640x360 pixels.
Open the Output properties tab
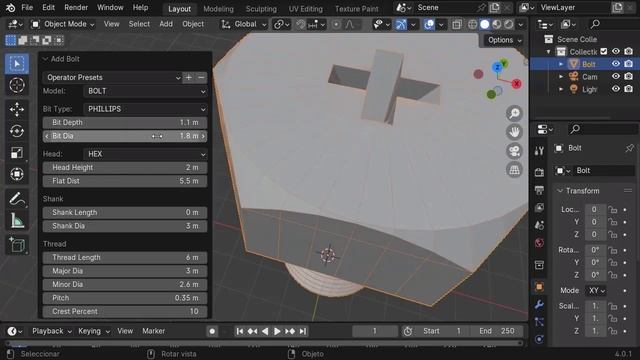pos(539,190)
